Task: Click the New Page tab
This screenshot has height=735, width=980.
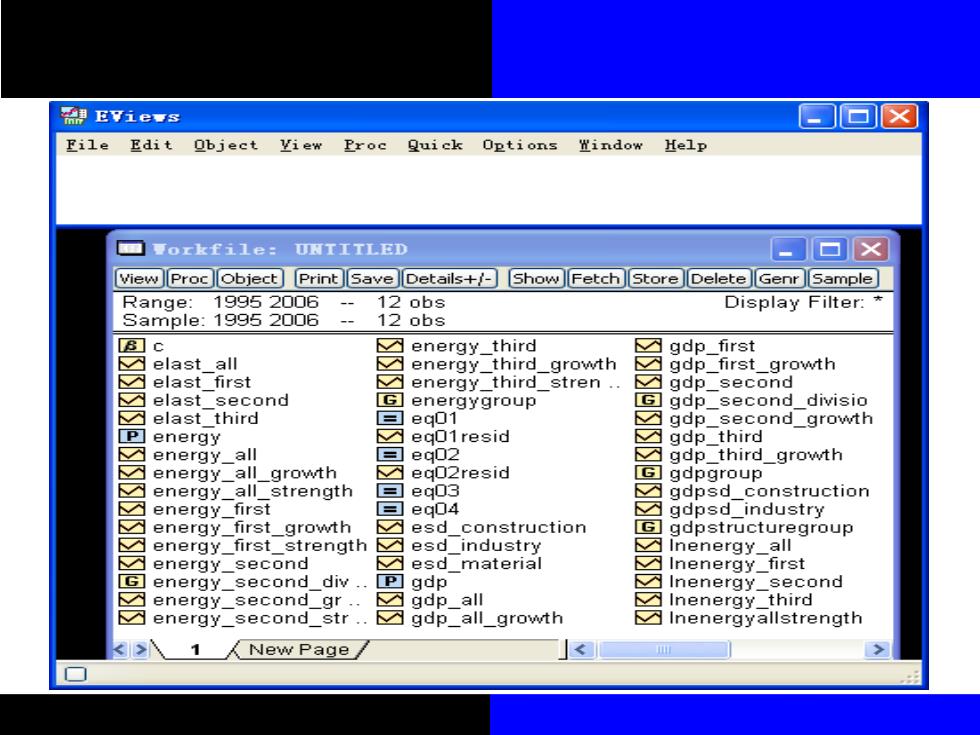Action: tap(299, 649)
